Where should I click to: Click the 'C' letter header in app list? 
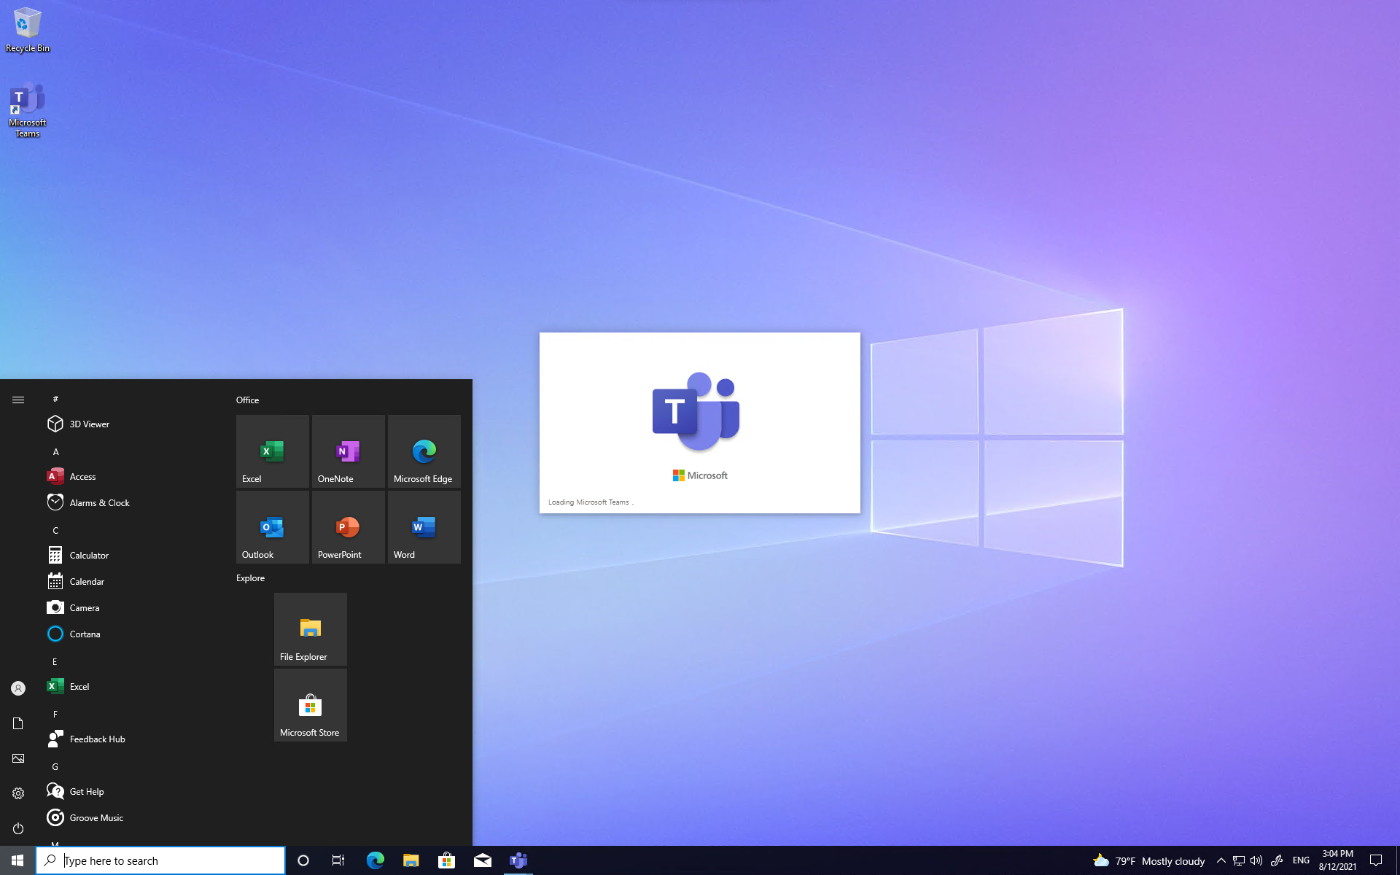pos(56,530)
